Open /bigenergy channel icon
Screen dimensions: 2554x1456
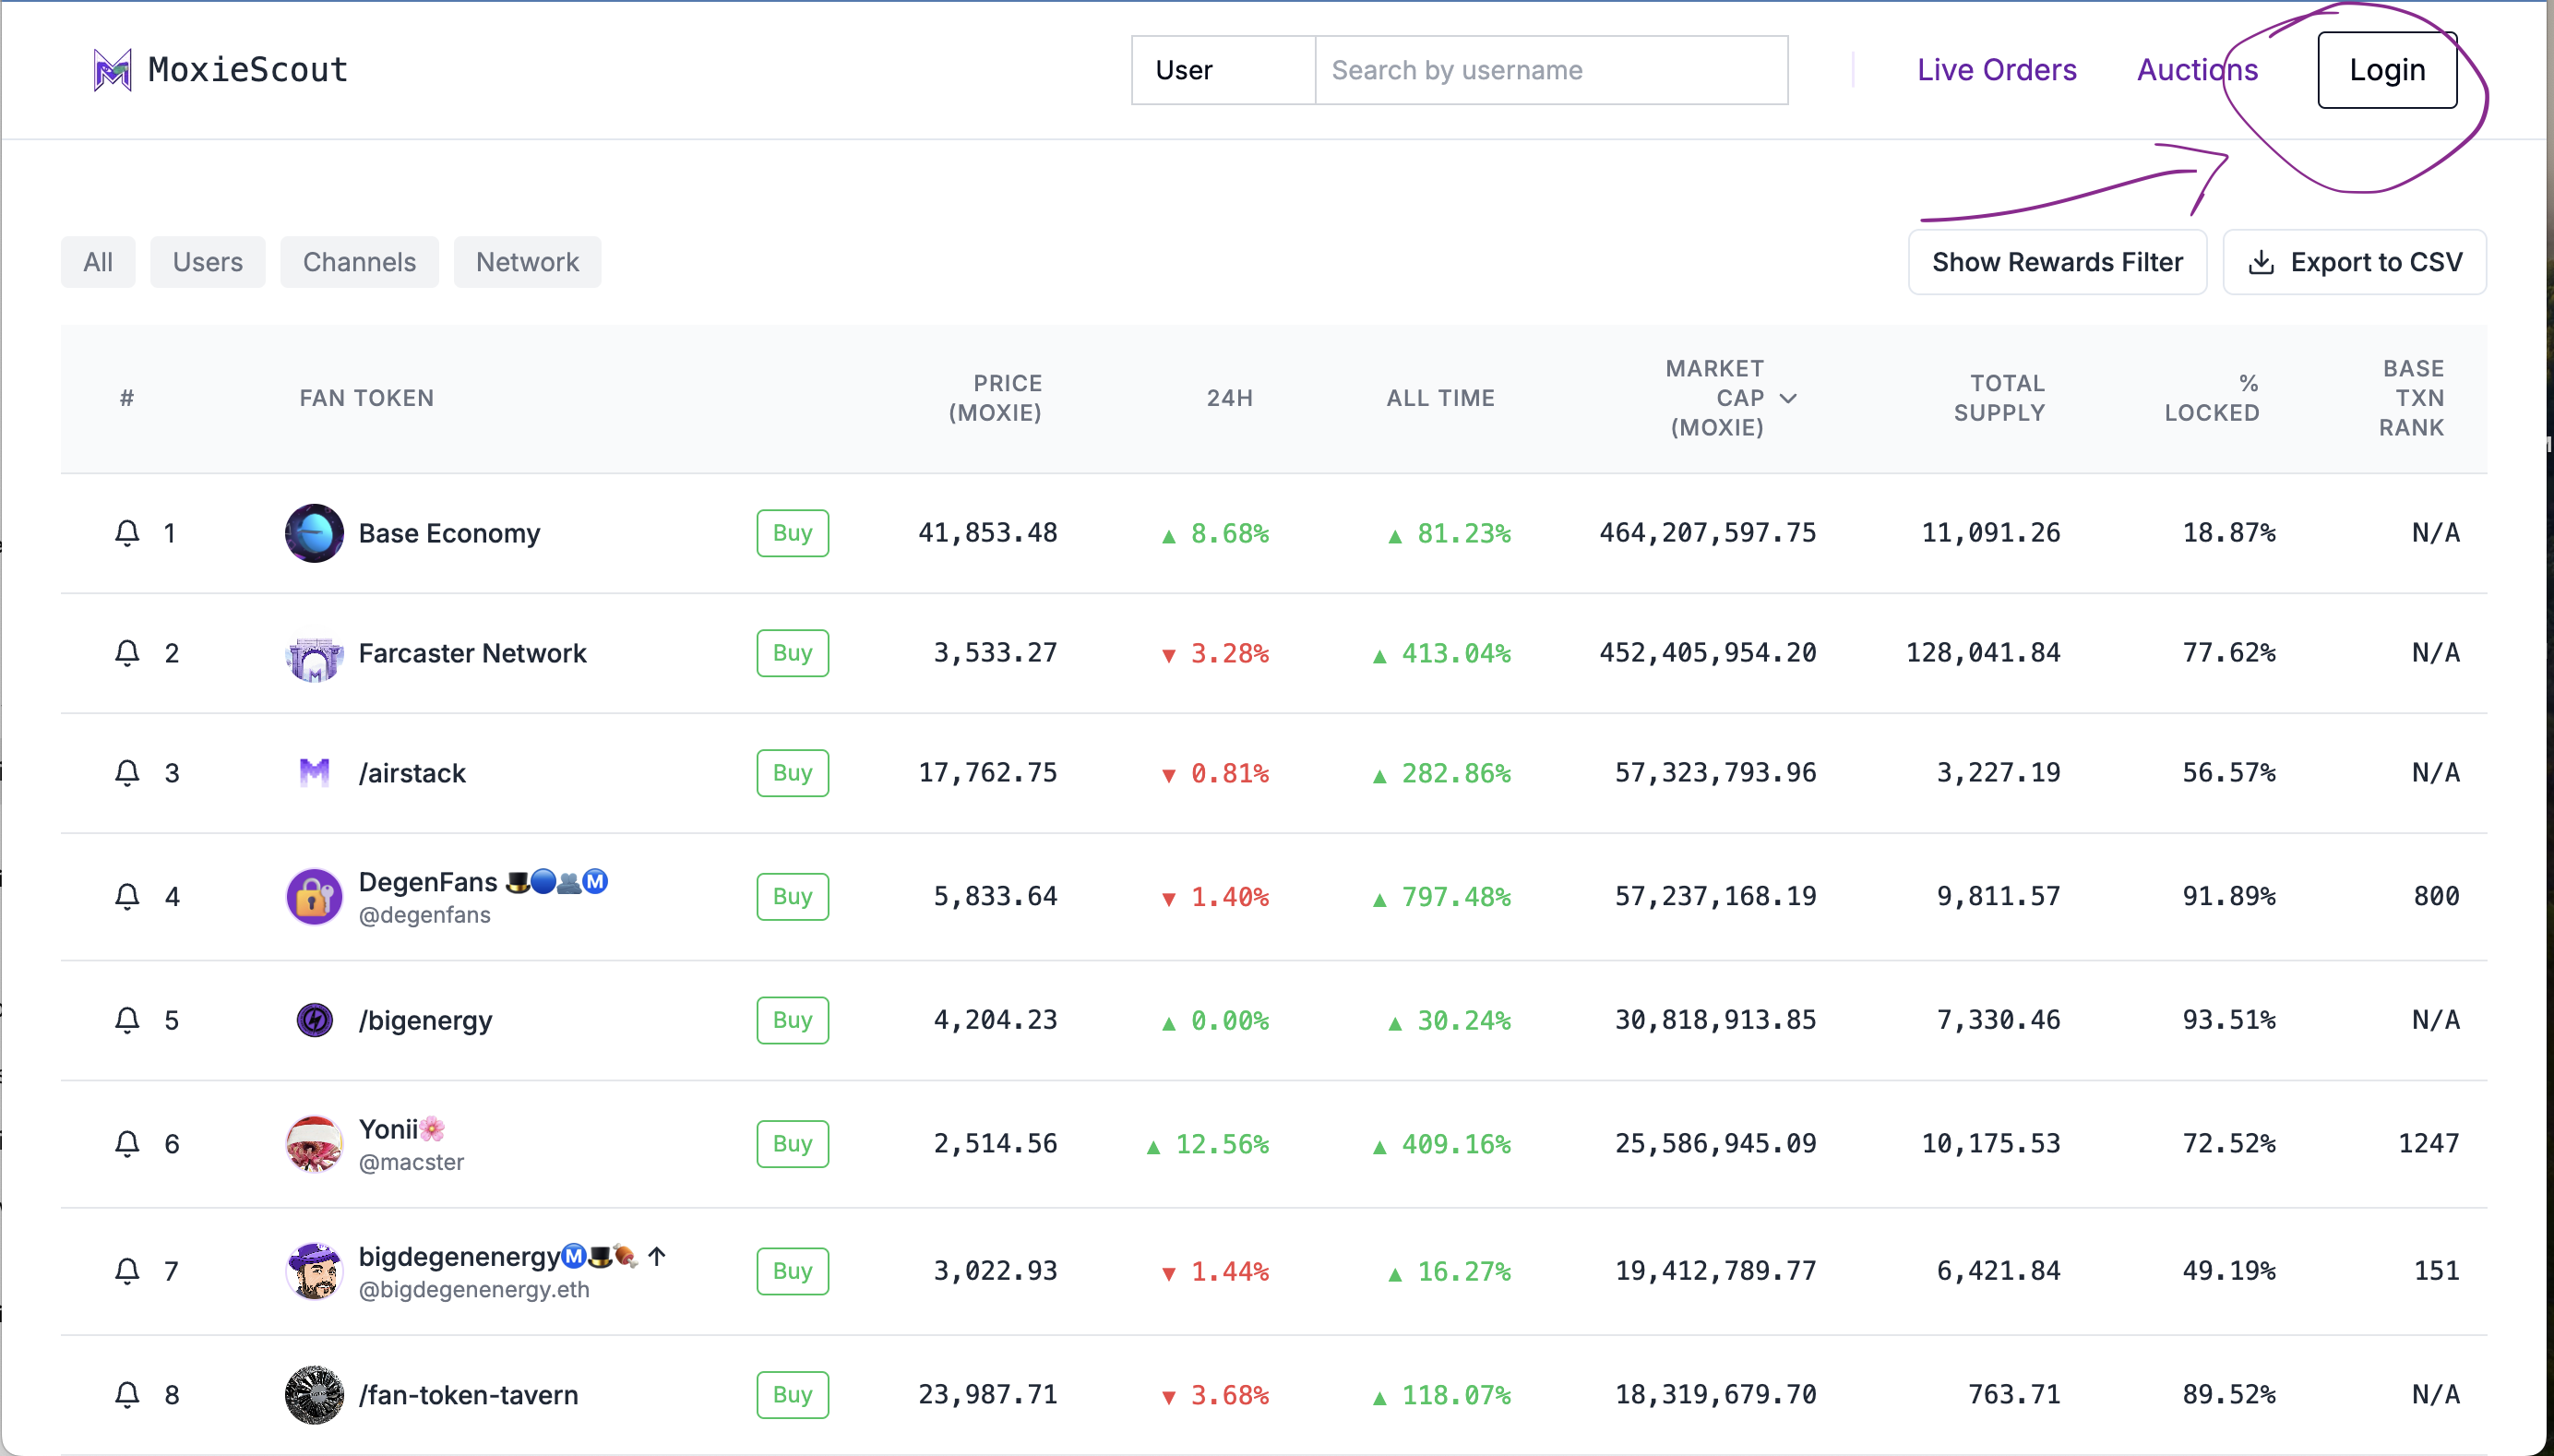314,1020
